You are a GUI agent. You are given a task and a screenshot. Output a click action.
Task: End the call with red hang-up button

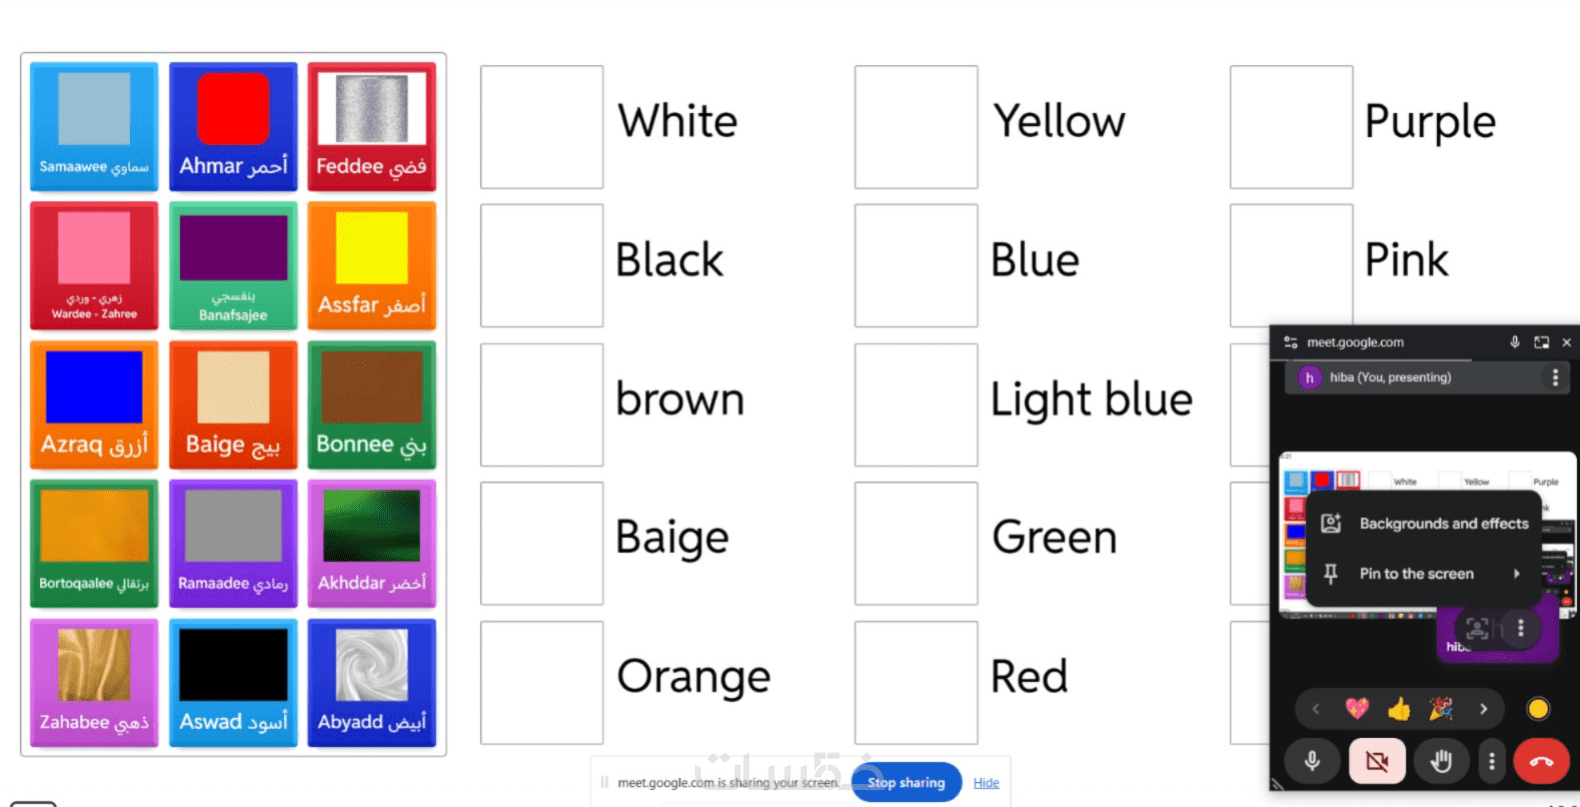point(1541,762)
